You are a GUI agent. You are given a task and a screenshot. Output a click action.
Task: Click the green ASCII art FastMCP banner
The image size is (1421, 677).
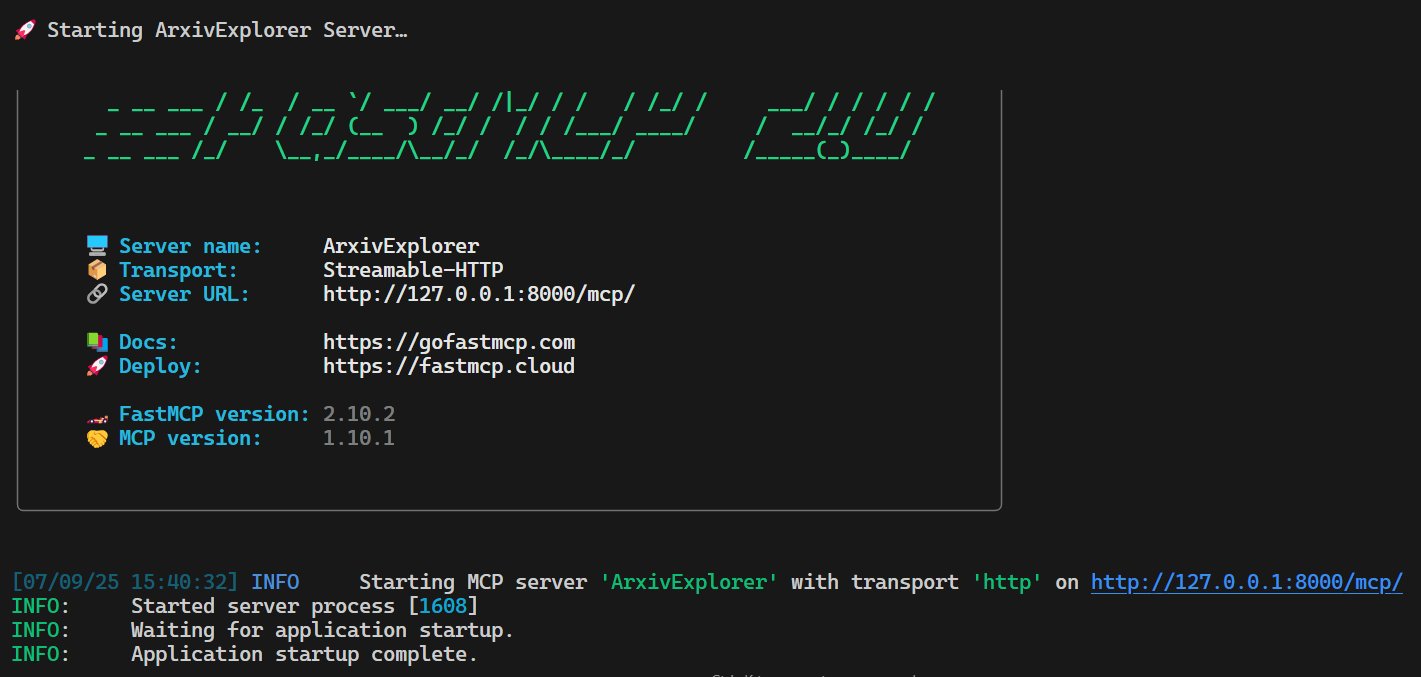(x=511, y=126)
